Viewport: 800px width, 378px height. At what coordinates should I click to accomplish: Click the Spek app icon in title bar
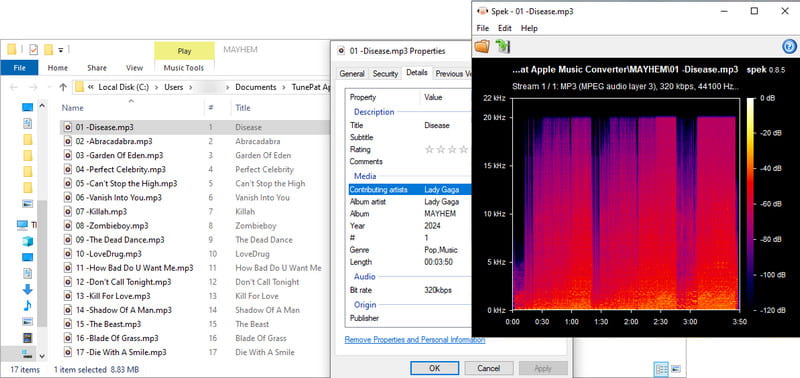tap(482, 11)
